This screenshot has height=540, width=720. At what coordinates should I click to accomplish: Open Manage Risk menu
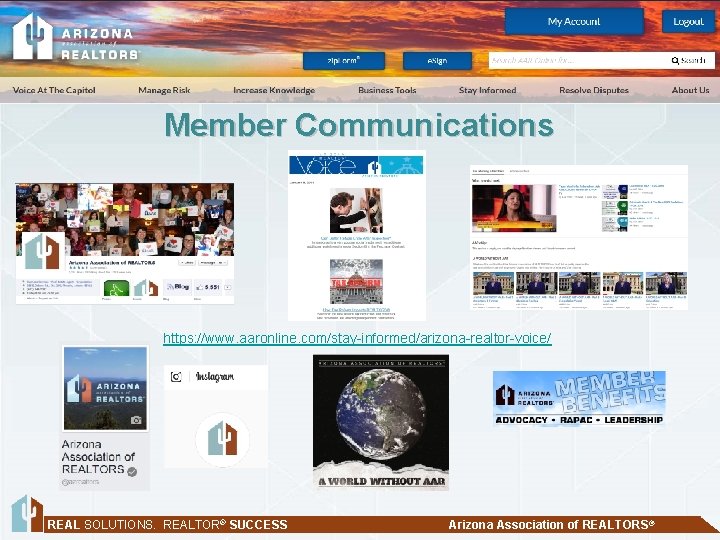(164, 90)
